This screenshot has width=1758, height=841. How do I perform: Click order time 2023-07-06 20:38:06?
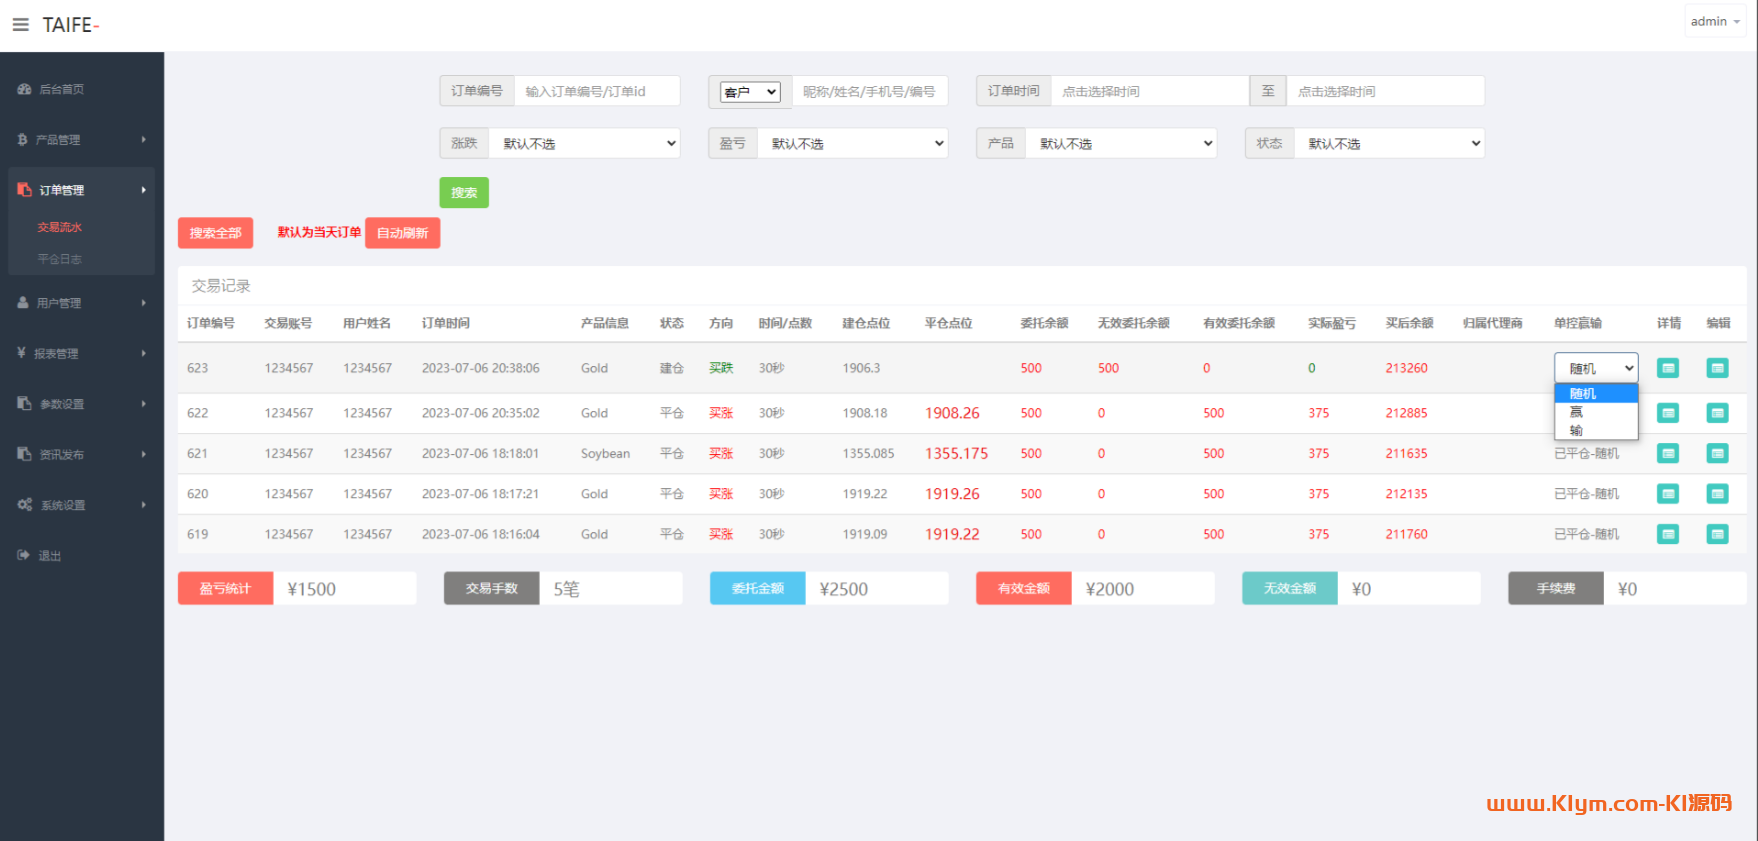point(481,368)
